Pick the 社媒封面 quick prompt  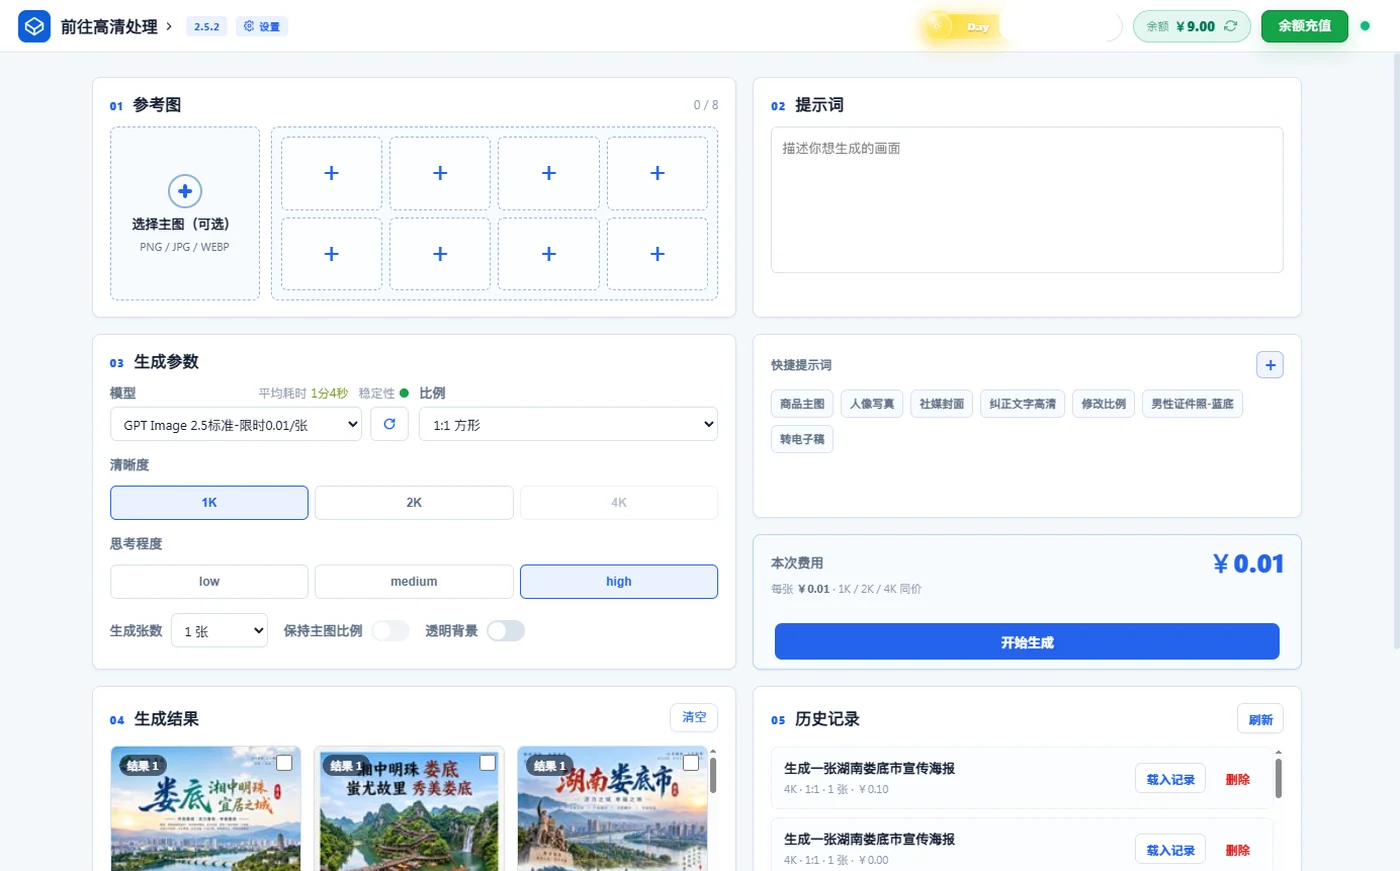tap(942, 404)
